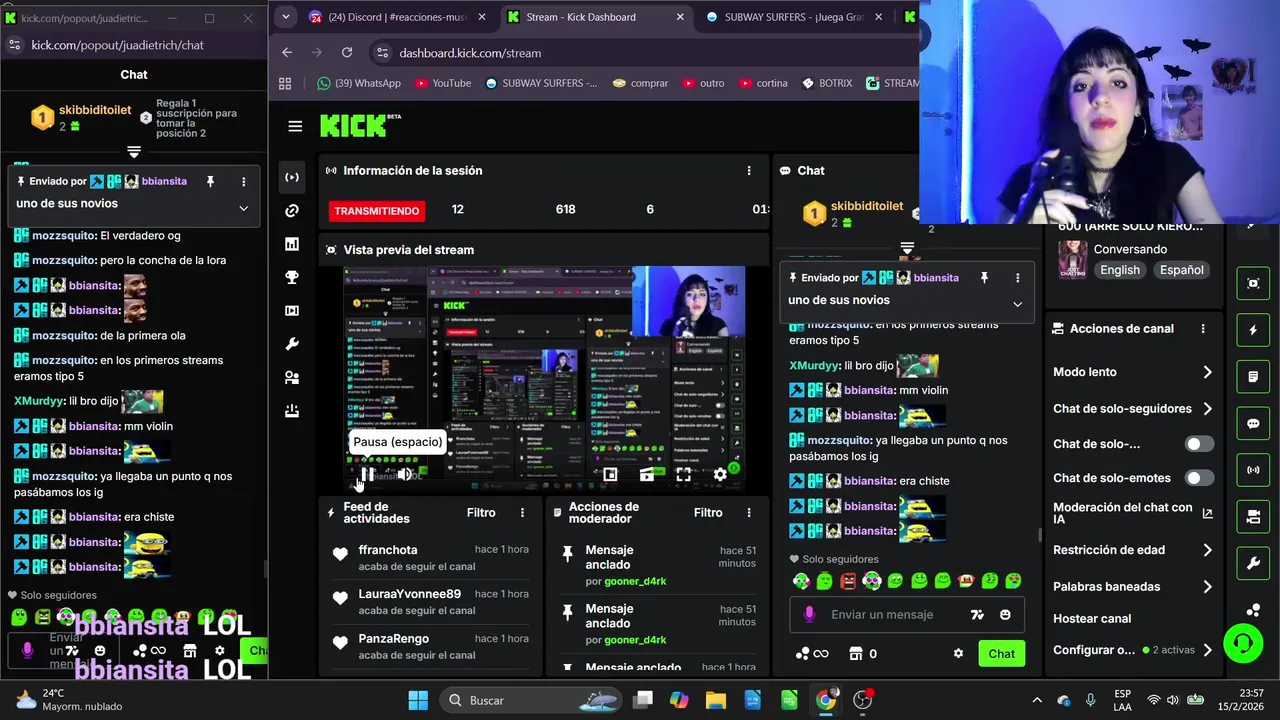
Task: Open the community users sidebar icon
Action: coord(292,378)
